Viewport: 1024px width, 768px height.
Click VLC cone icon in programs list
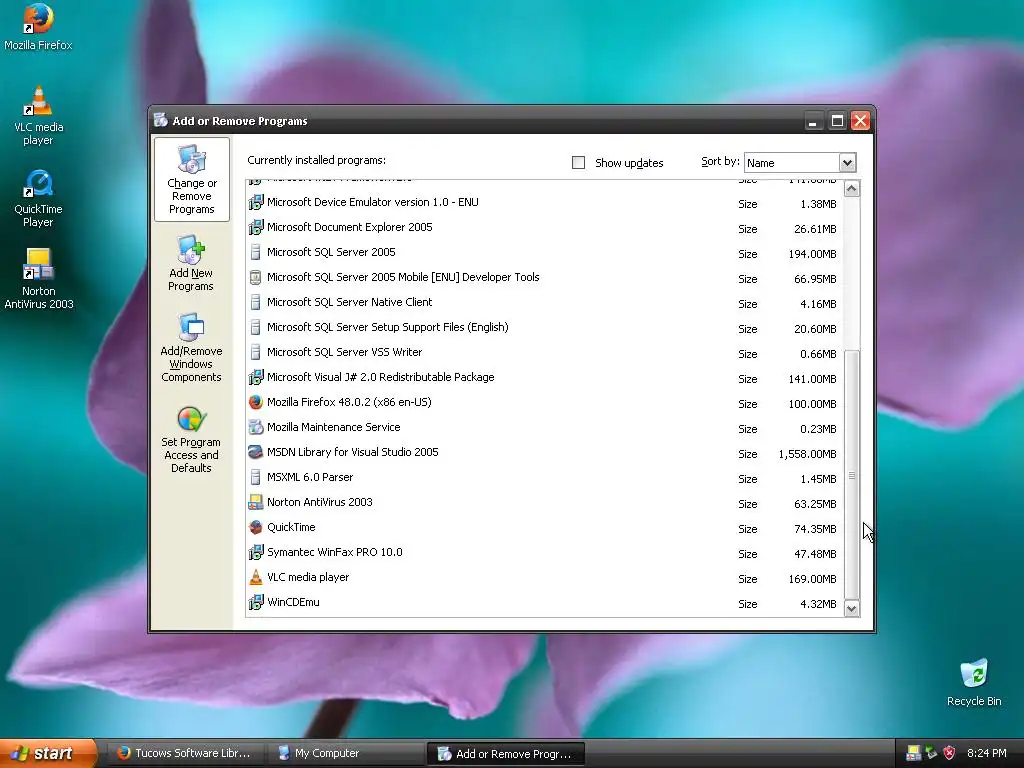click(255, 577)
